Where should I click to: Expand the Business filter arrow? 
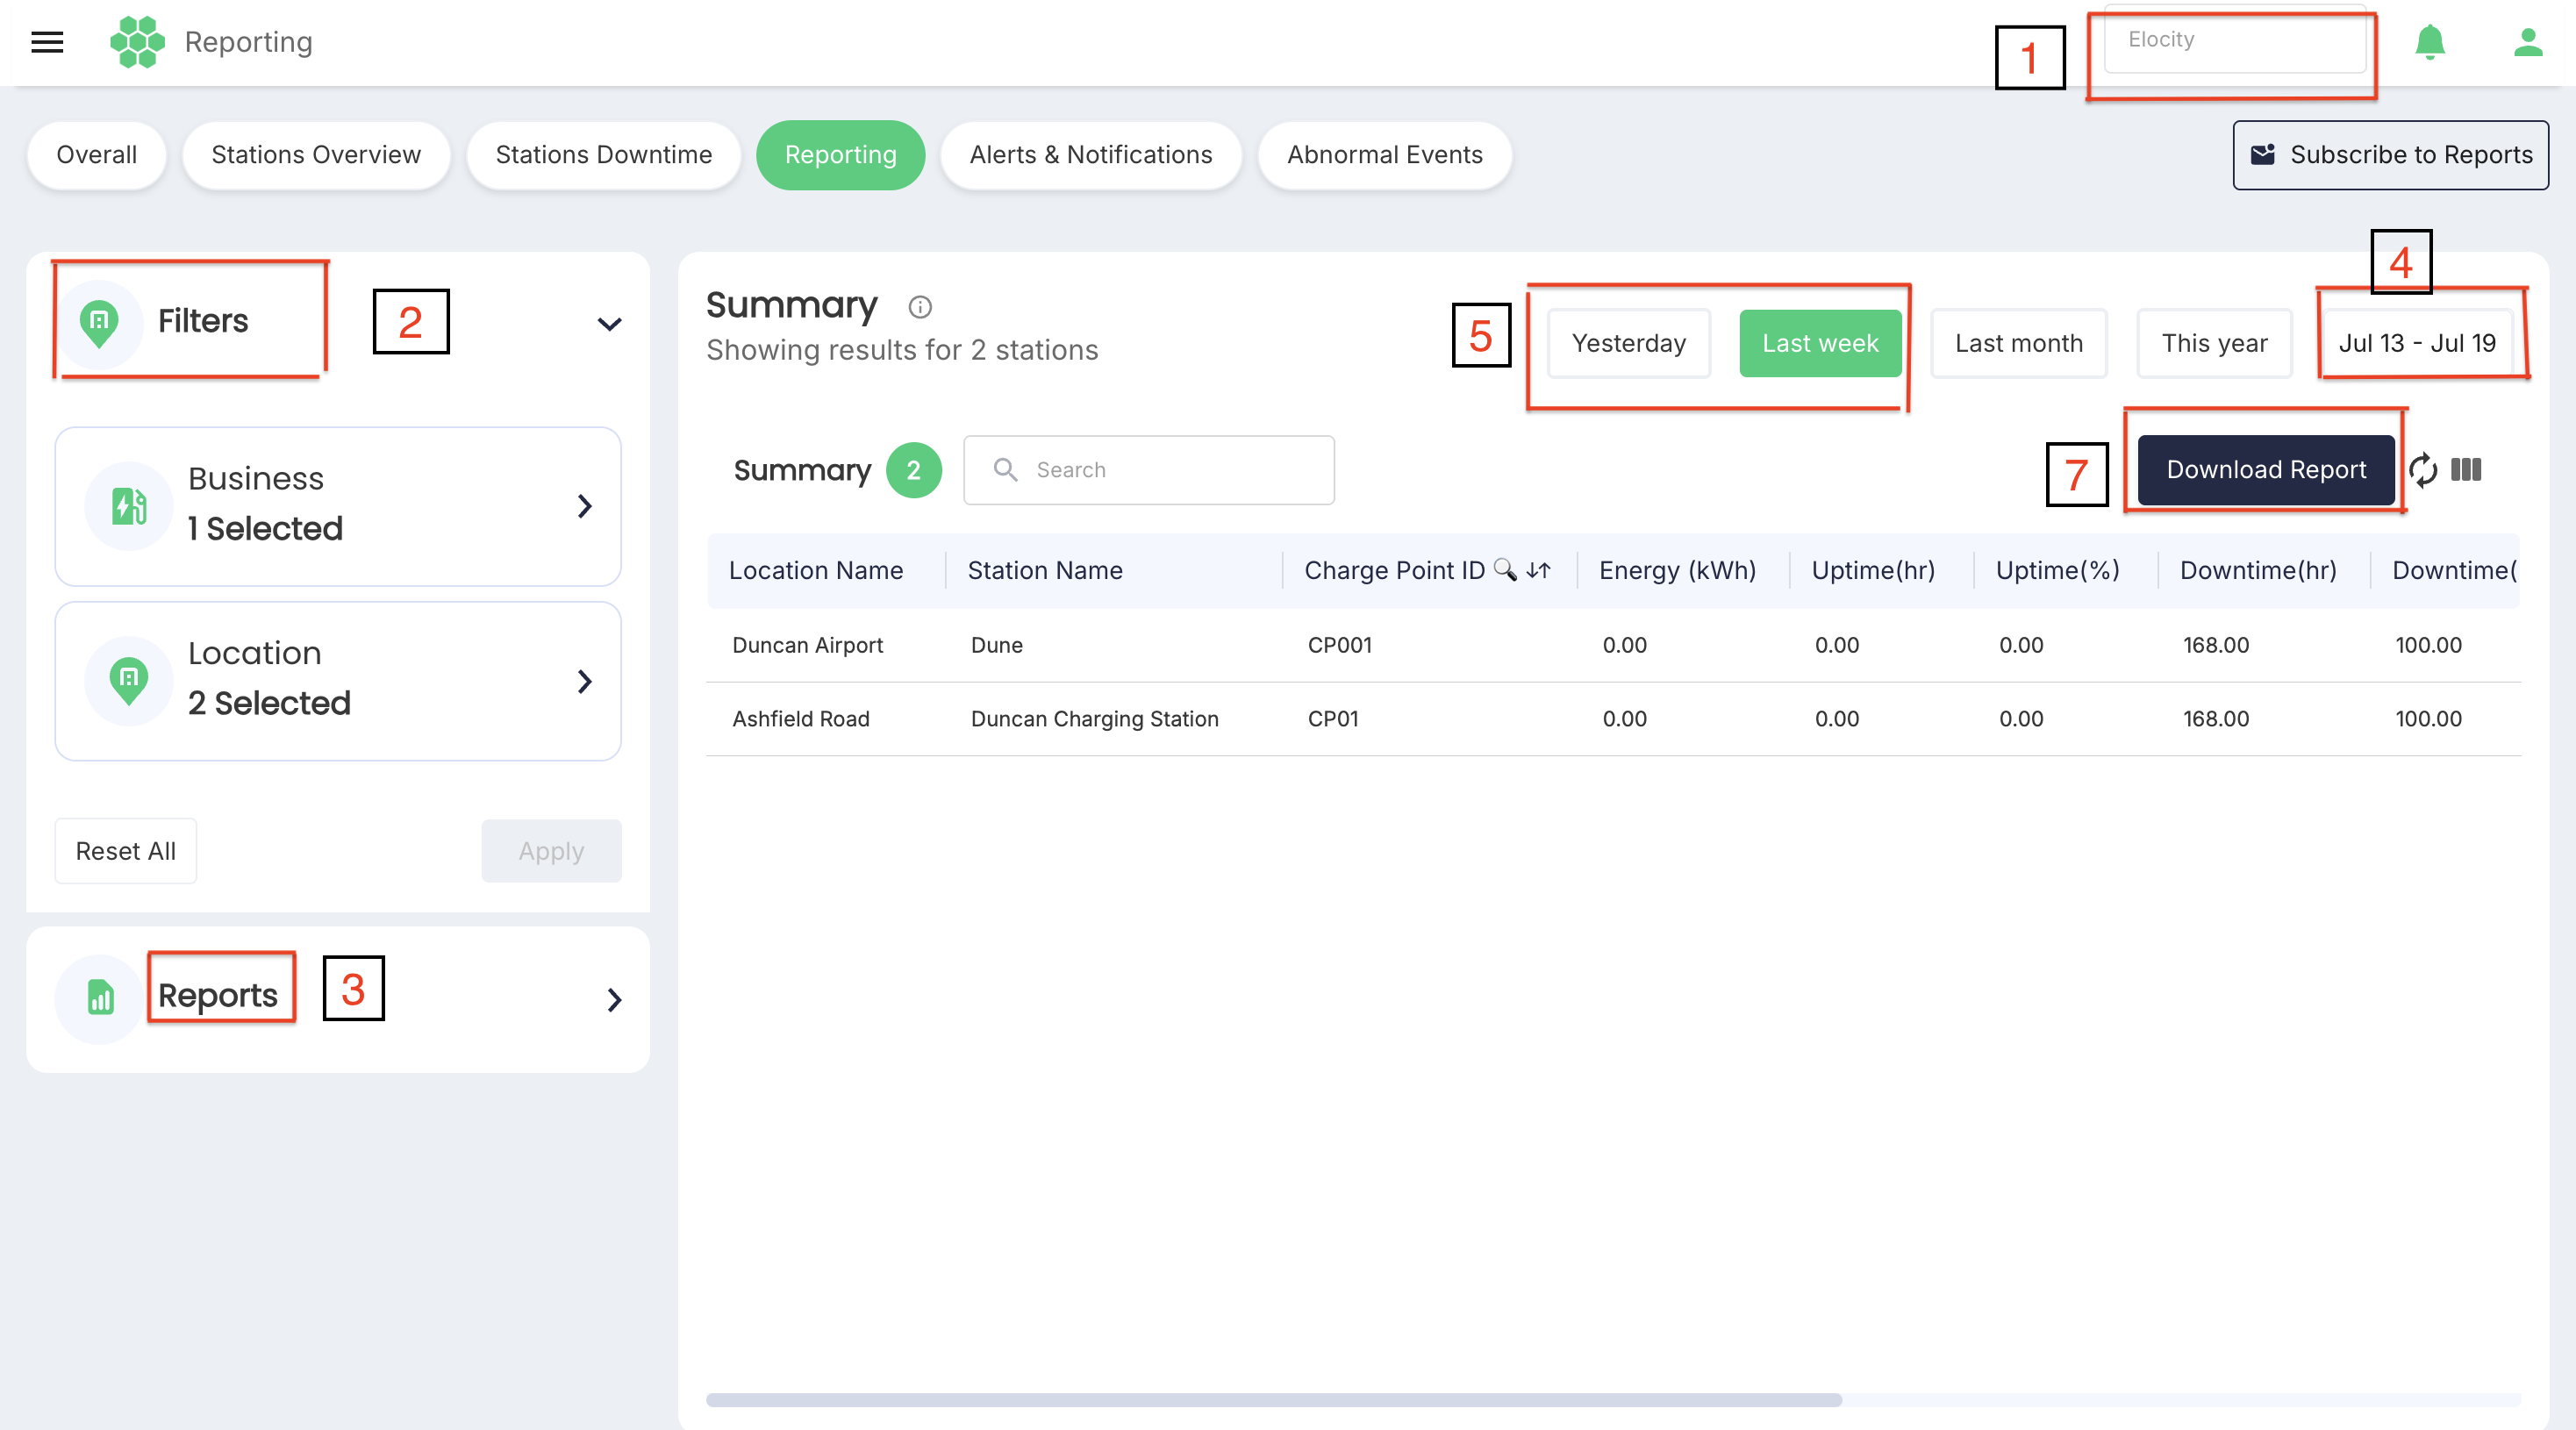point(585,506)
